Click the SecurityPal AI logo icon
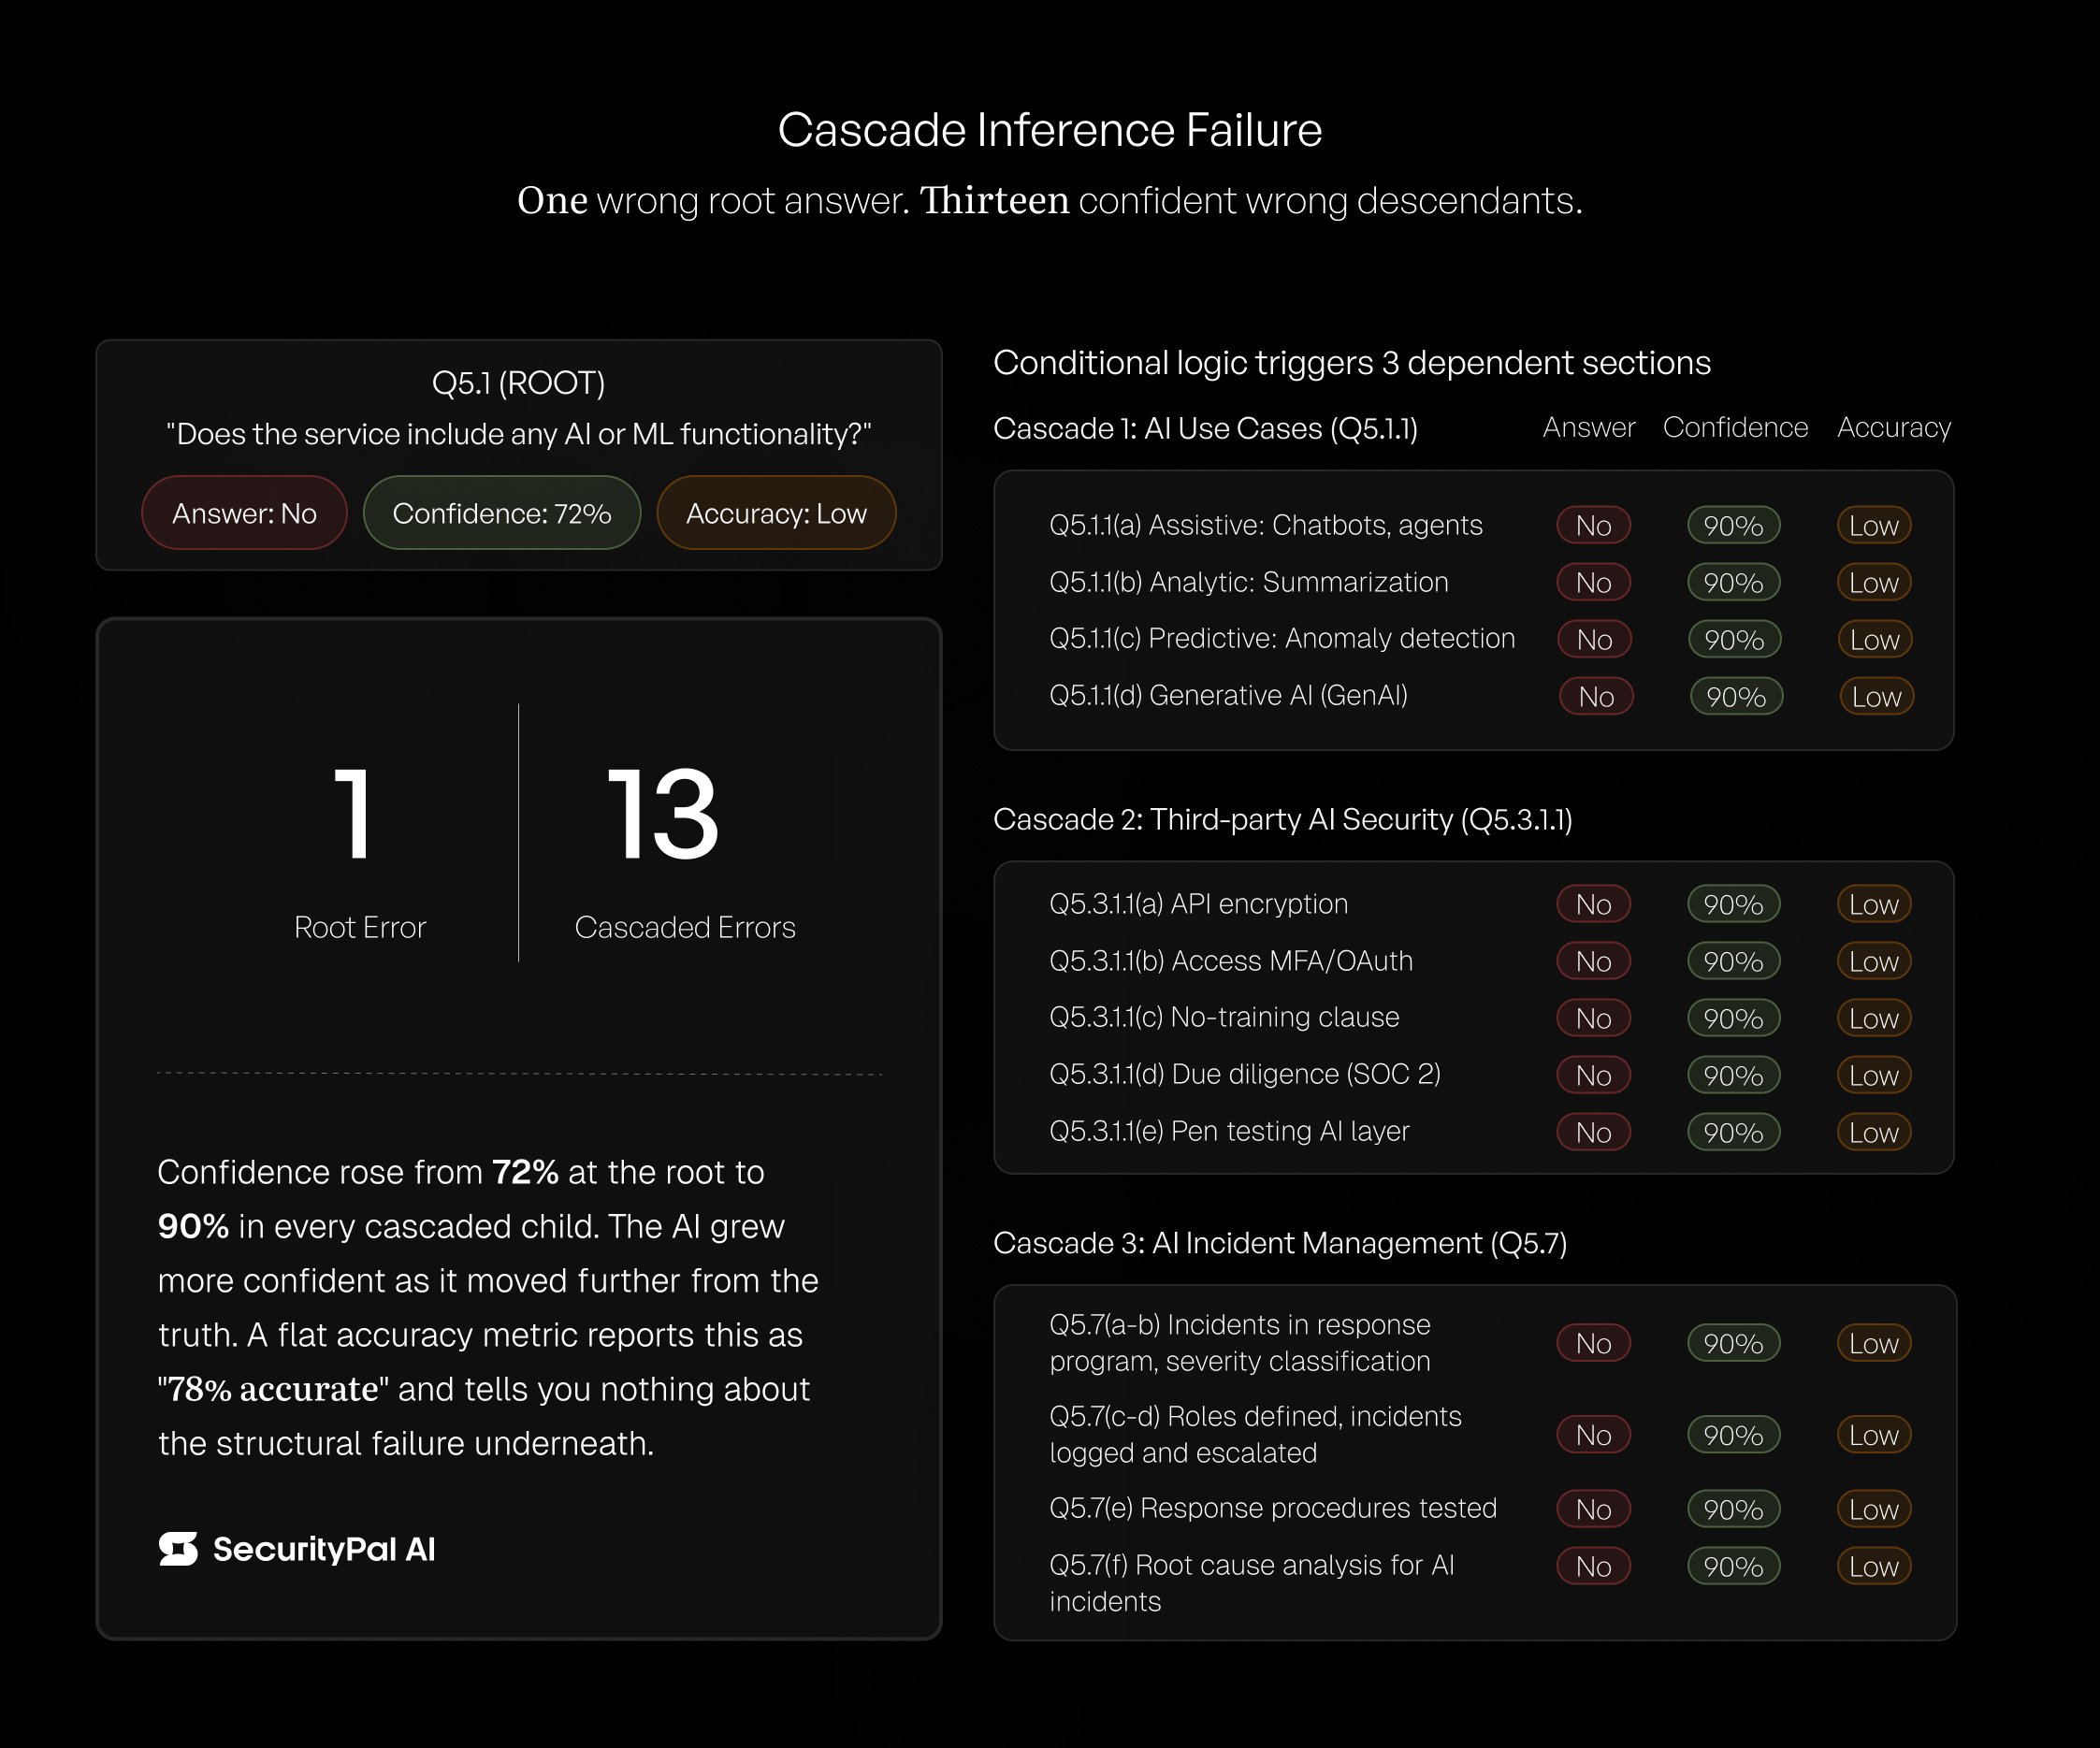Image resolution: width=2100 pixels, height=1748 pixels. [x=178, y=1549]
